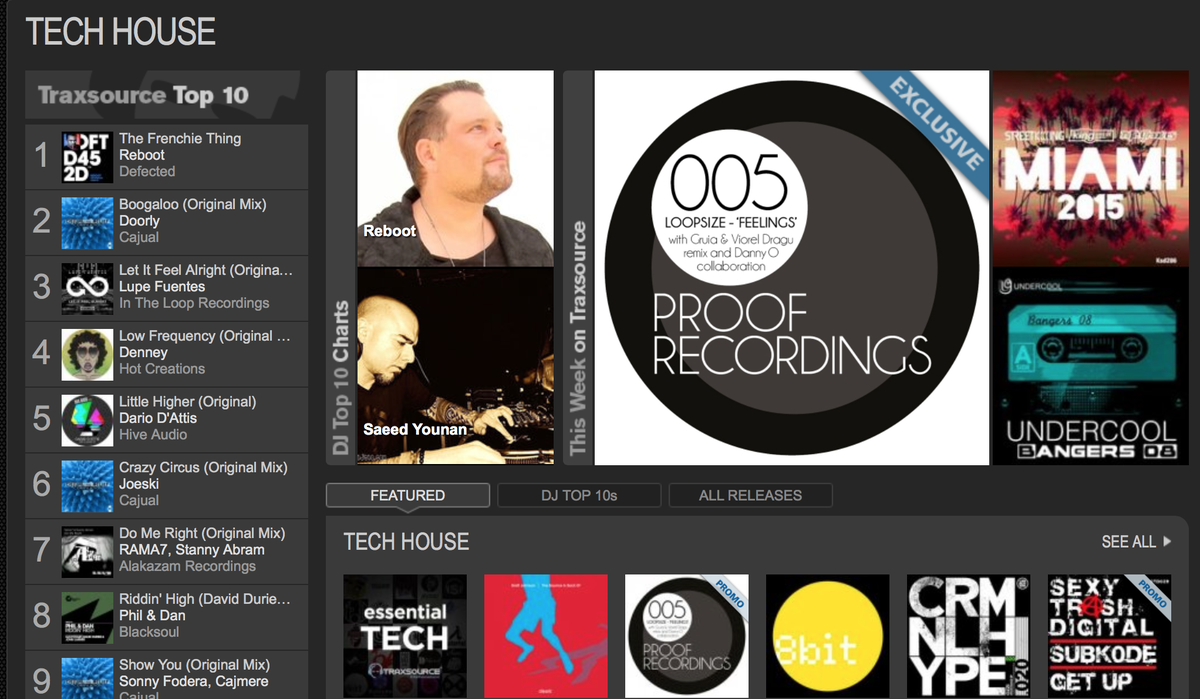Open Do Me Right (Original Mix) track

(202, 534)
